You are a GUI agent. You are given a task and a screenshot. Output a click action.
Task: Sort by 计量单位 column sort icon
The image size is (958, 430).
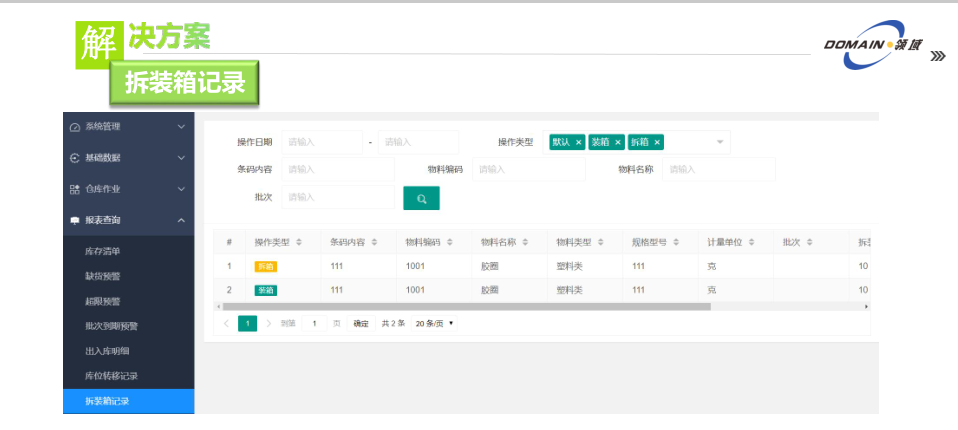(752, 242)
